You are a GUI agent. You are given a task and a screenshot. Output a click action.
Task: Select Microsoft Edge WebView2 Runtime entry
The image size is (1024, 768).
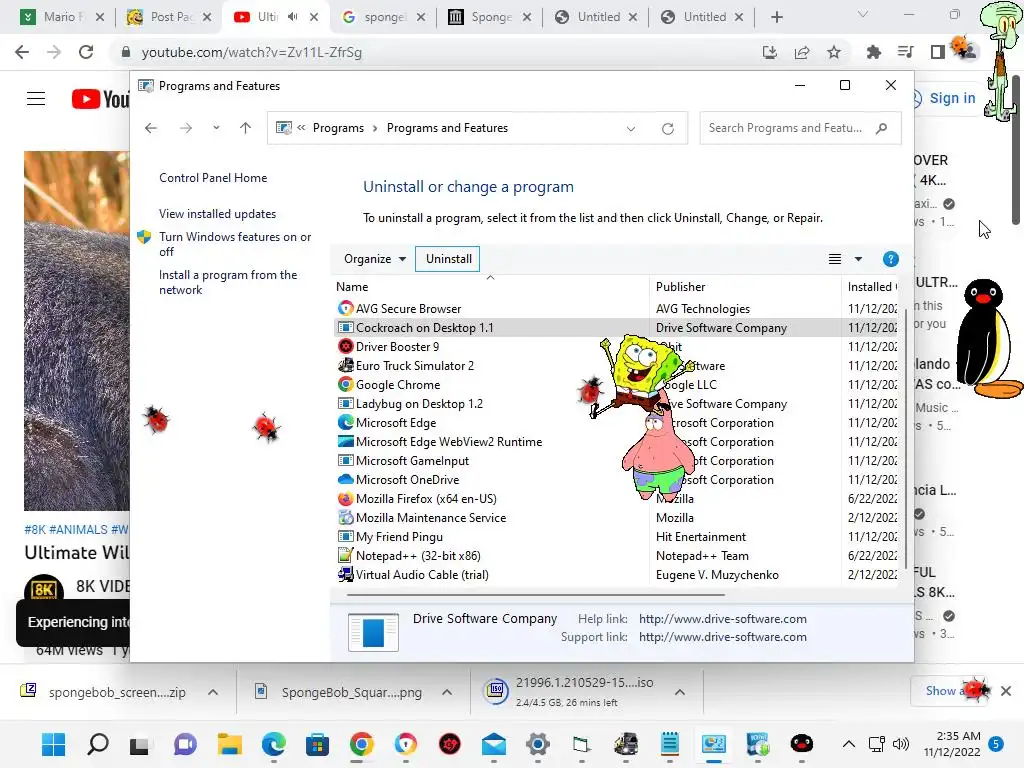click(x=449, y=441)
